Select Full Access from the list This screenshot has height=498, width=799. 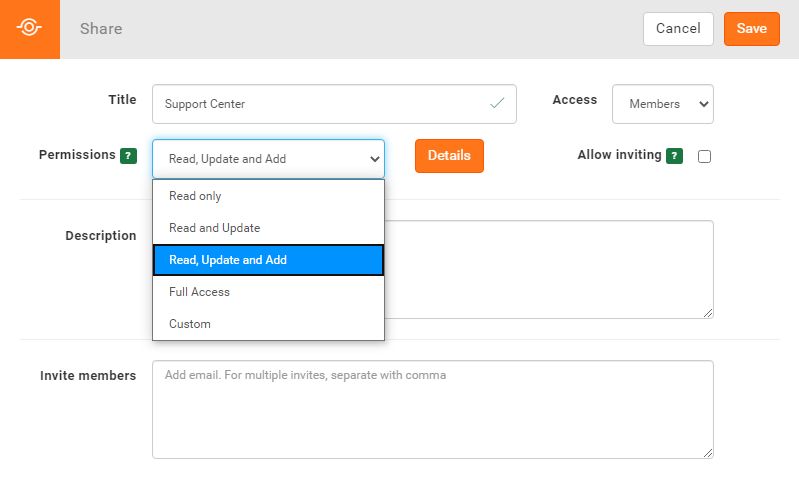pyautogui.click(x=268, y=292)
